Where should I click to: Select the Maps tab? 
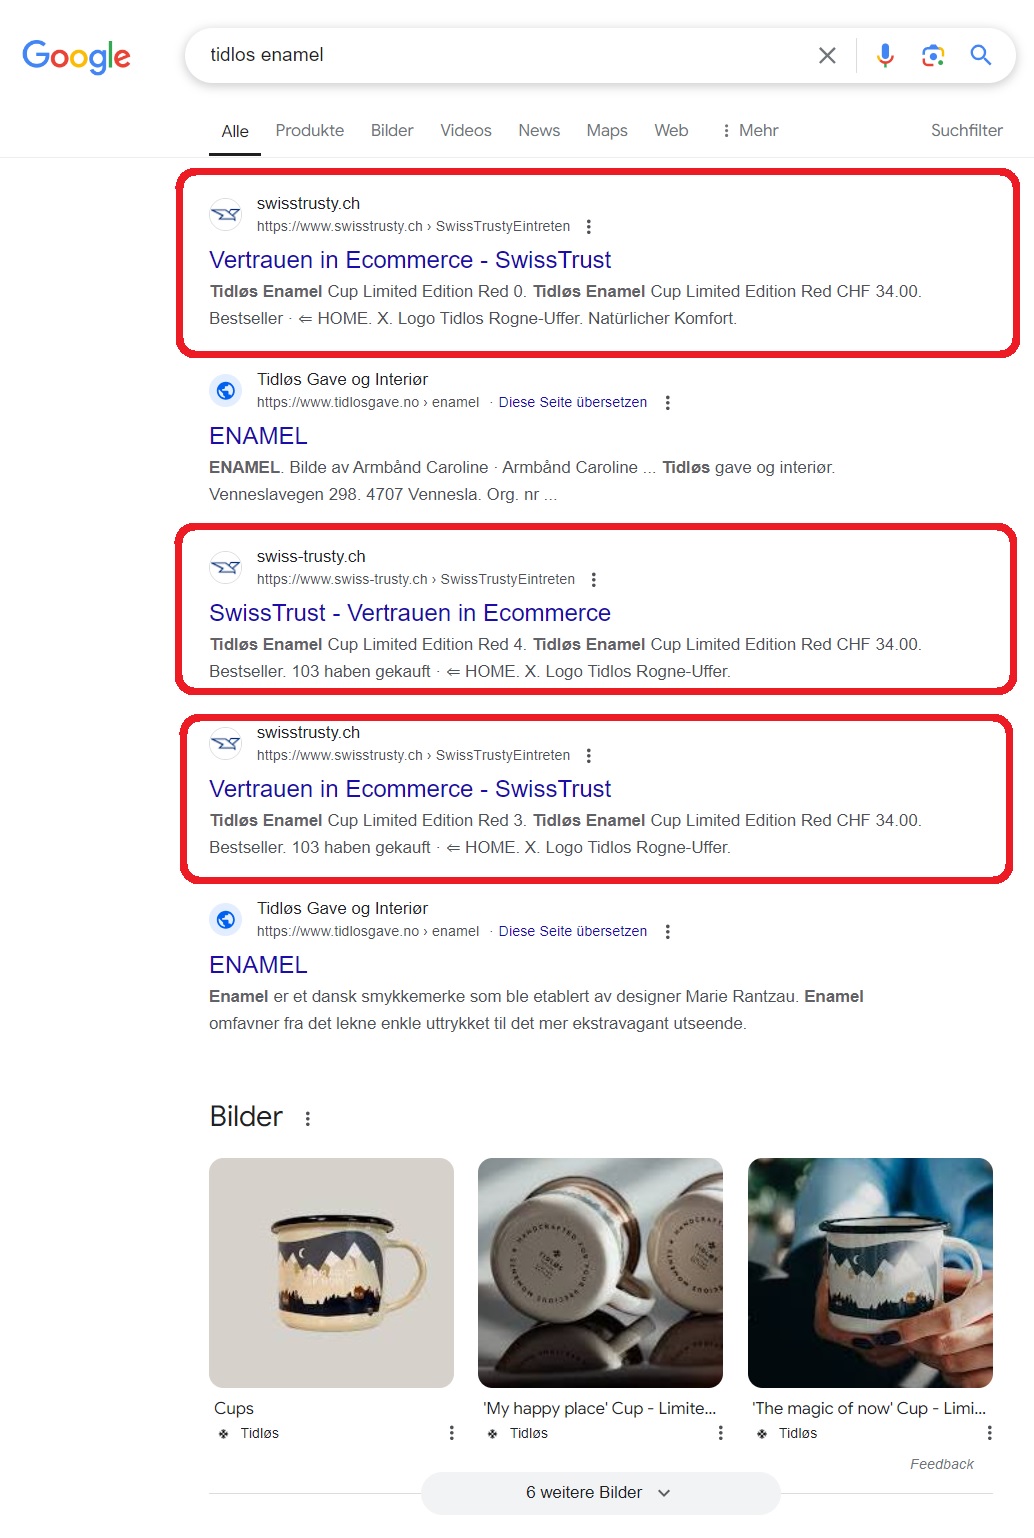click(607, 131)
